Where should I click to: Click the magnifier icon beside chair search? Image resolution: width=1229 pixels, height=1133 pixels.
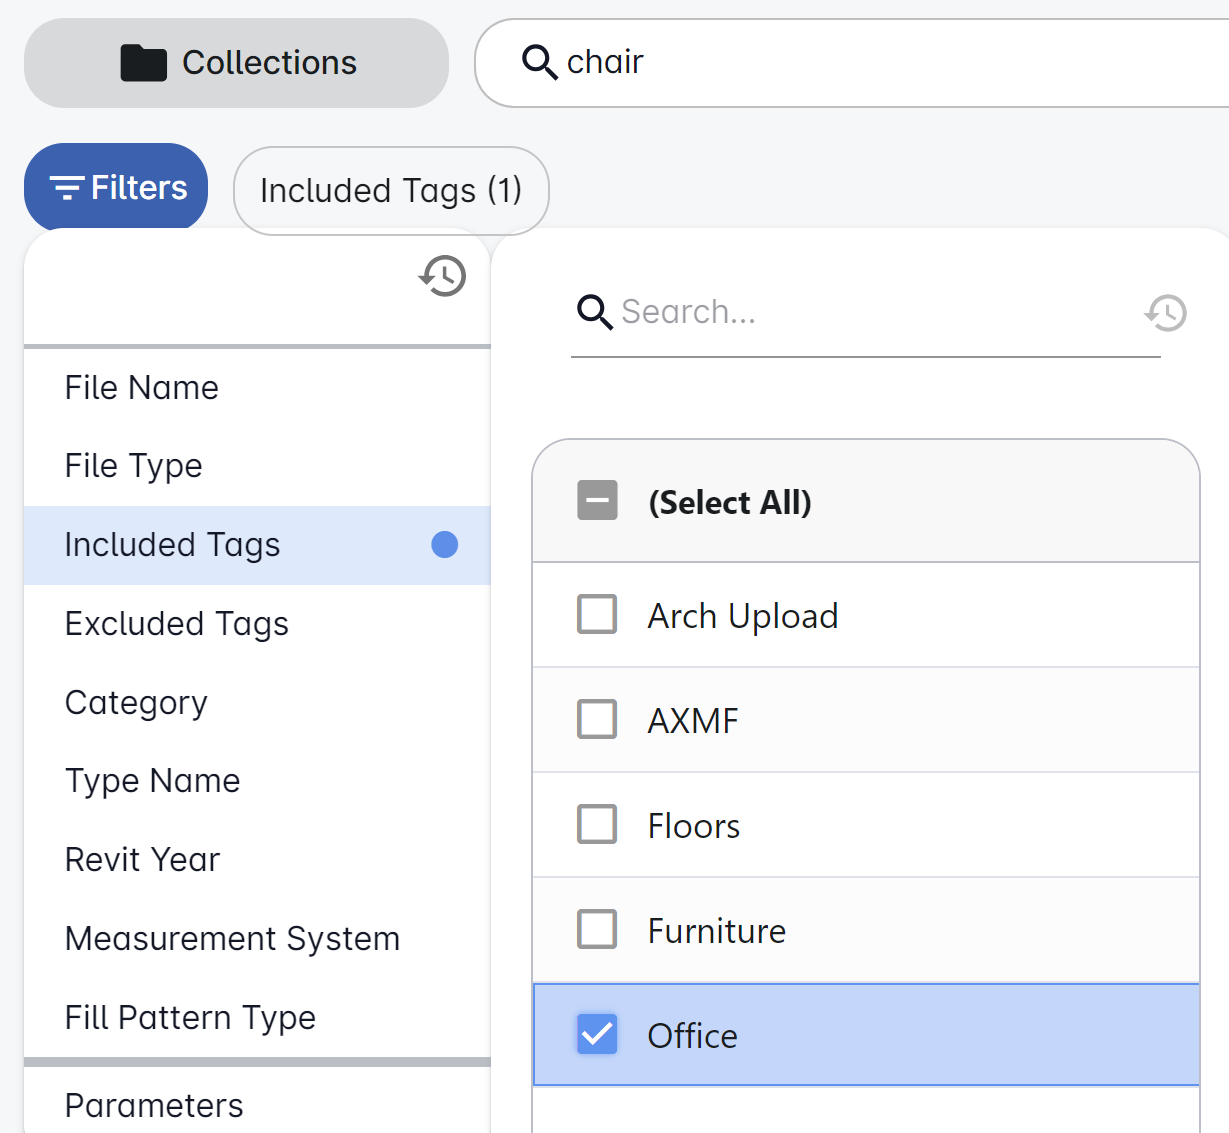point(539,62)
